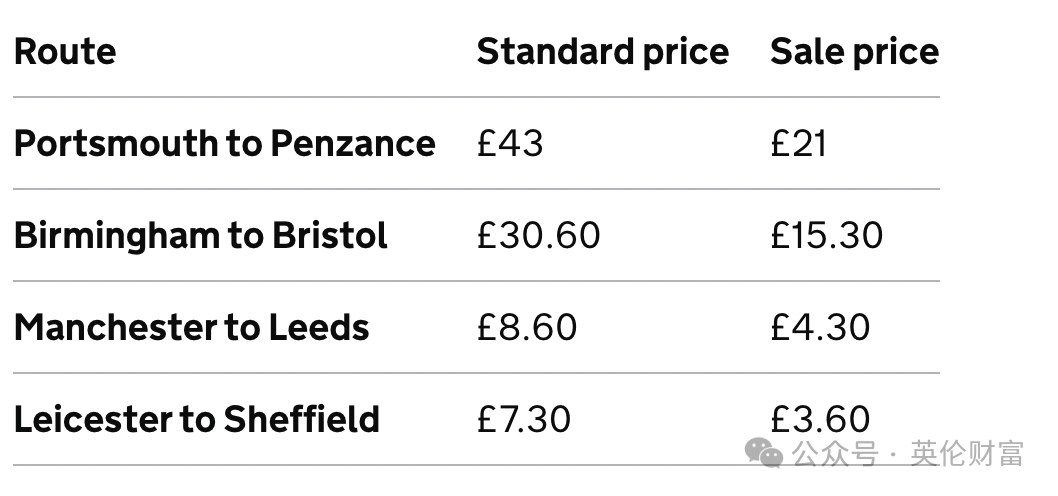Click the 英伦财富 watermark text
Screen dimensions: 1058x496
pyautogui.click(x=967, y=453)
